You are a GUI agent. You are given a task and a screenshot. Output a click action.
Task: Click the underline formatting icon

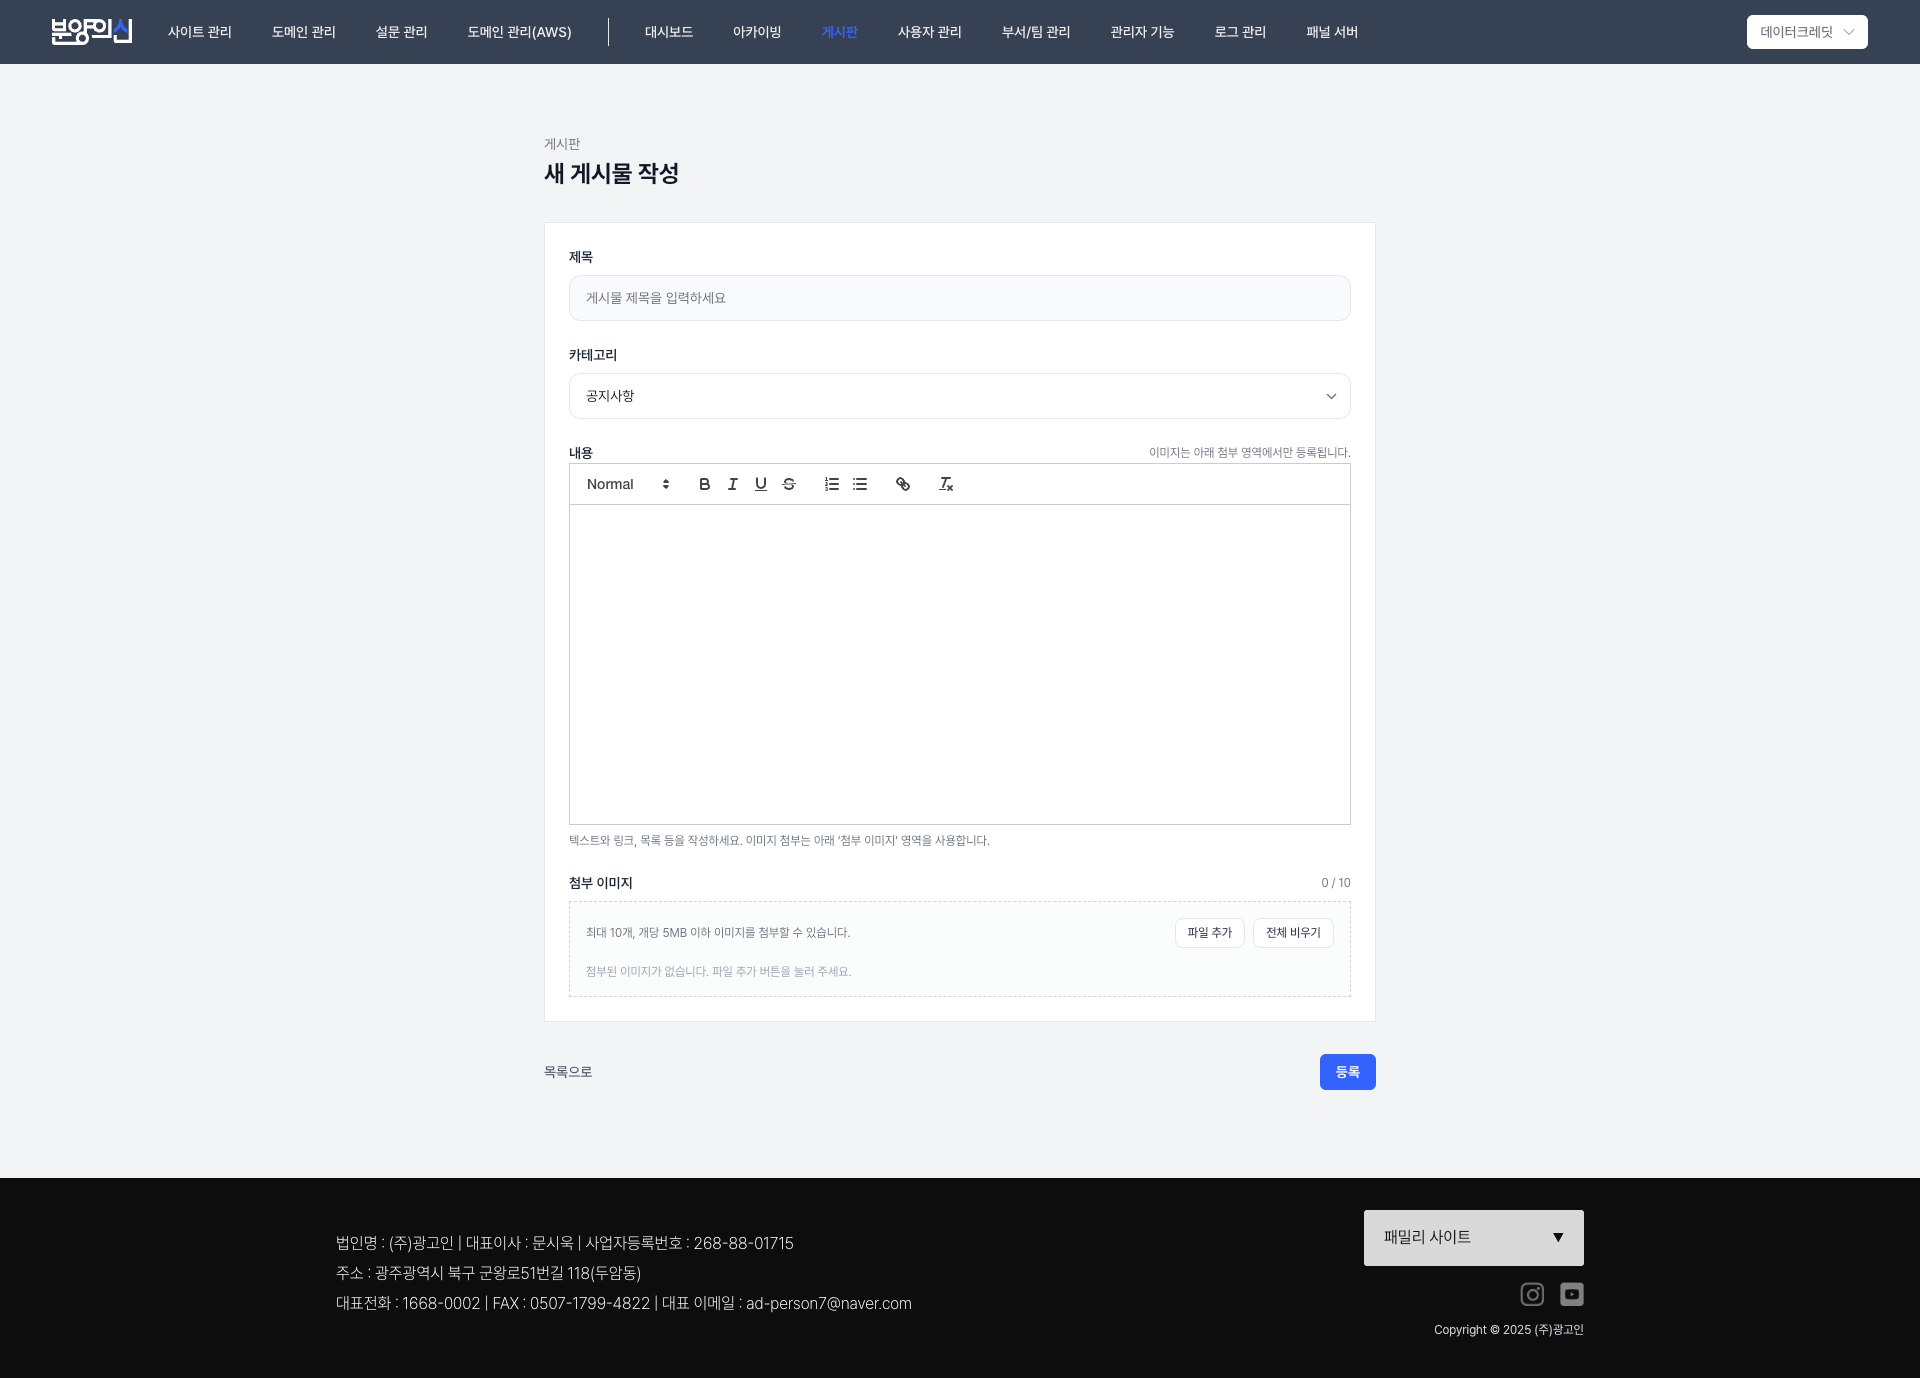pos(760,484)
